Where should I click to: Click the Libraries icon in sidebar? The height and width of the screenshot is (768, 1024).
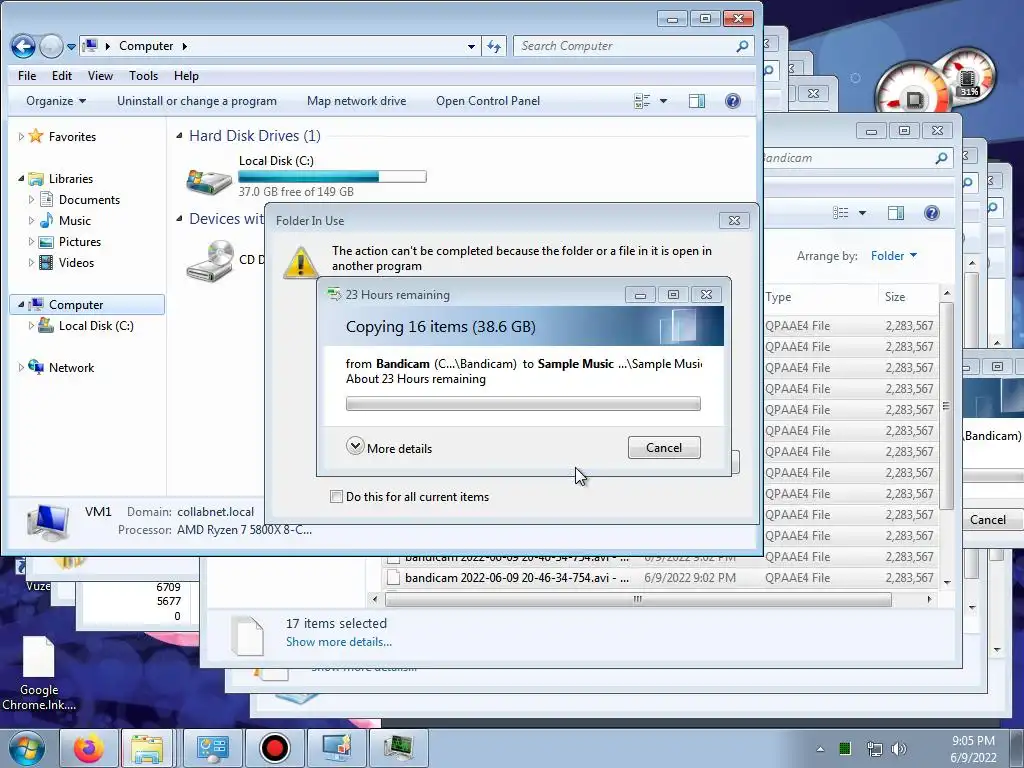pos(36,178)
